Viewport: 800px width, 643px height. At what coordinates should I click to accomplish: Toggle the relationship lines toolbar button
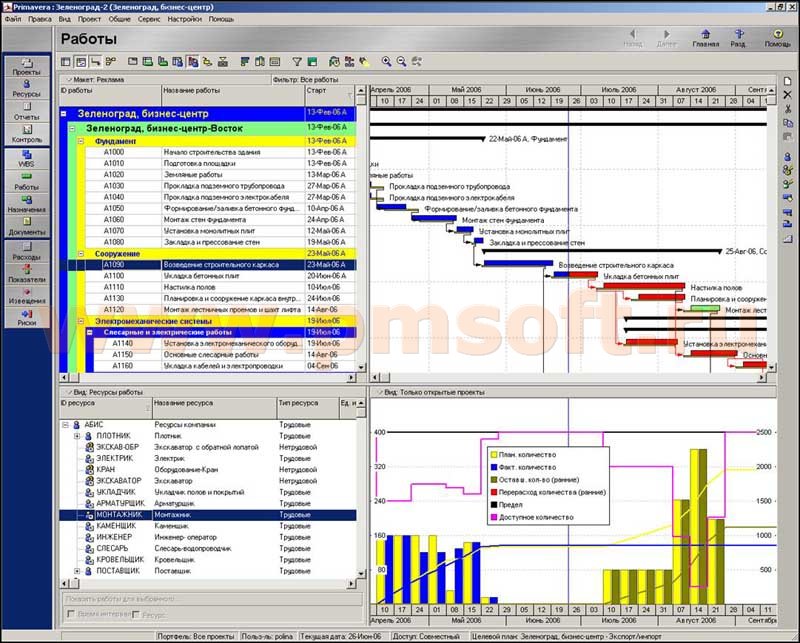(95, 62)
